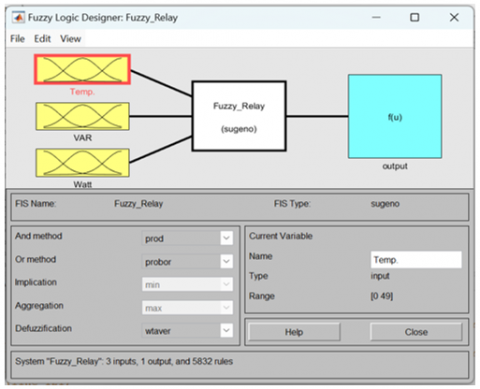Expand the Or method probor dropdown
This screenshot has width=480, height=389.
(187, 262)
